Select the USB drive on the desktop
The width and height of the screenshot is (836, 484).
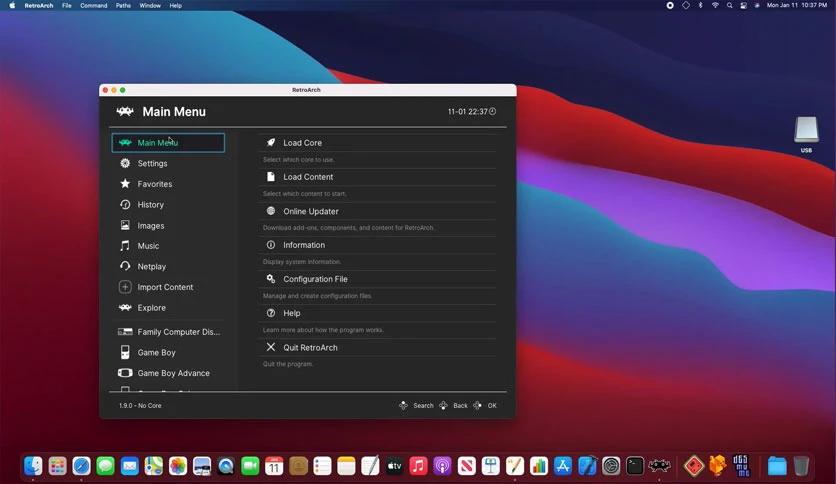[x=806, y=134]
